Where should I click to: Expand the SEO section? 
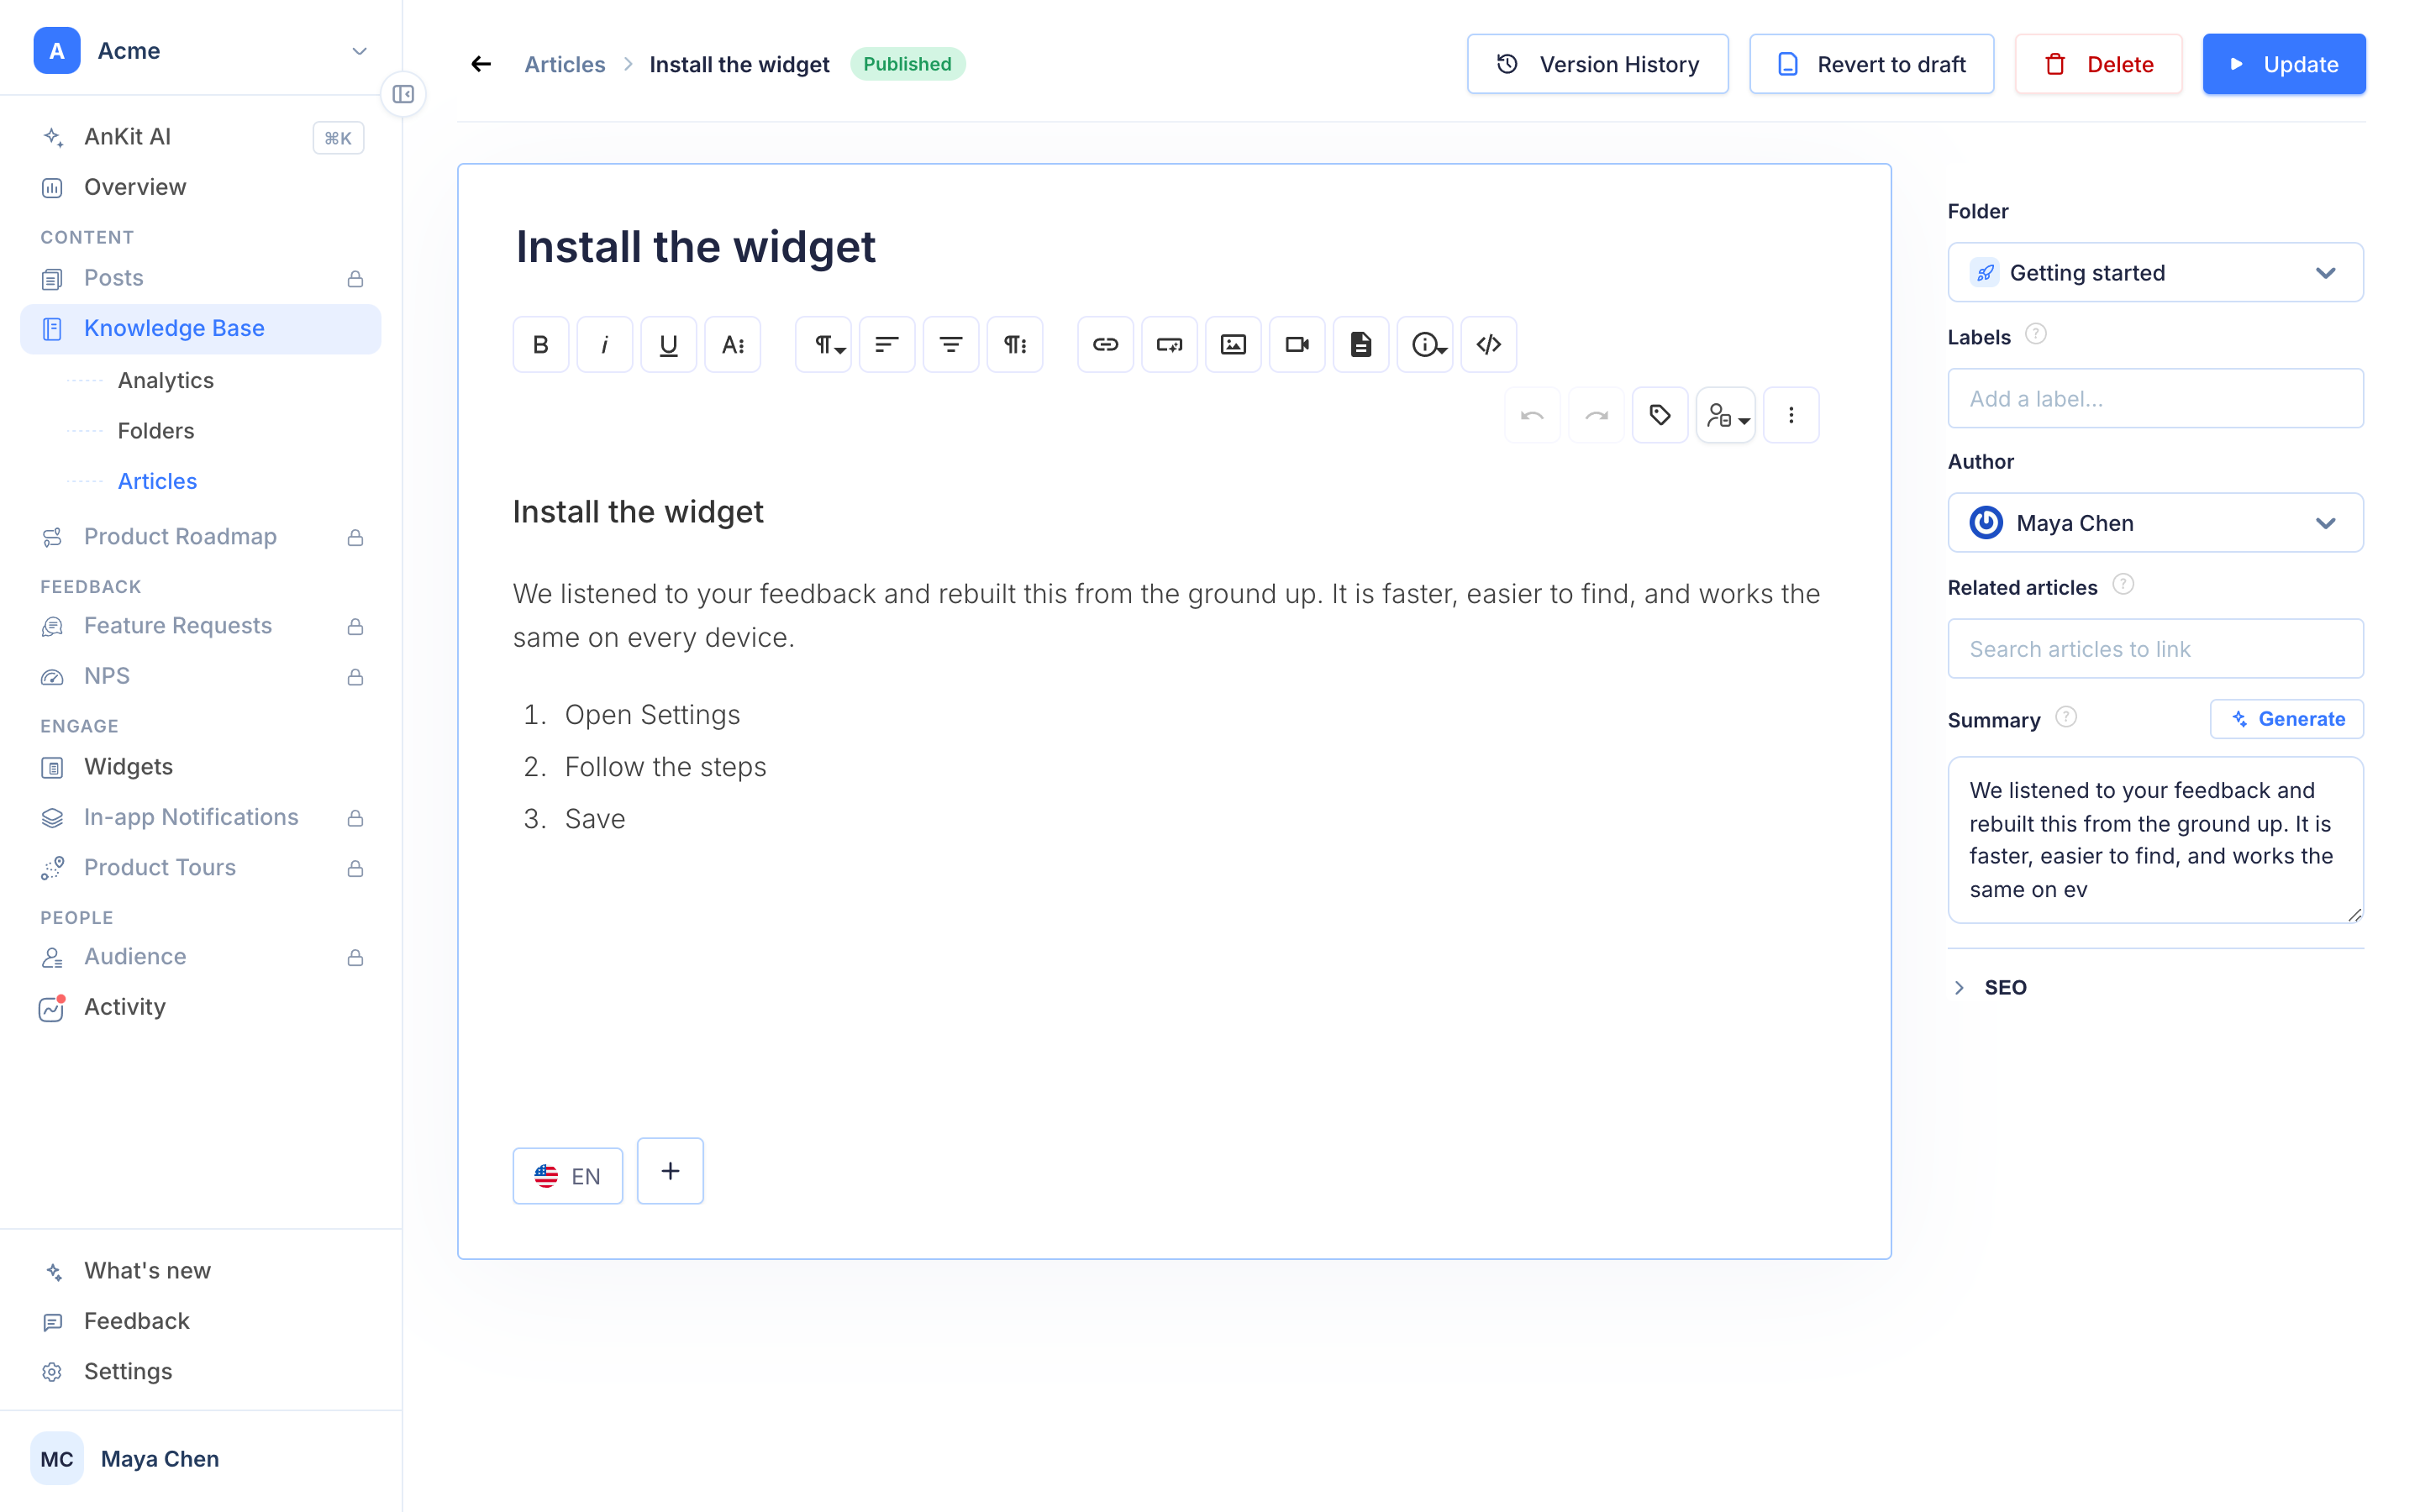point(1990,987)
